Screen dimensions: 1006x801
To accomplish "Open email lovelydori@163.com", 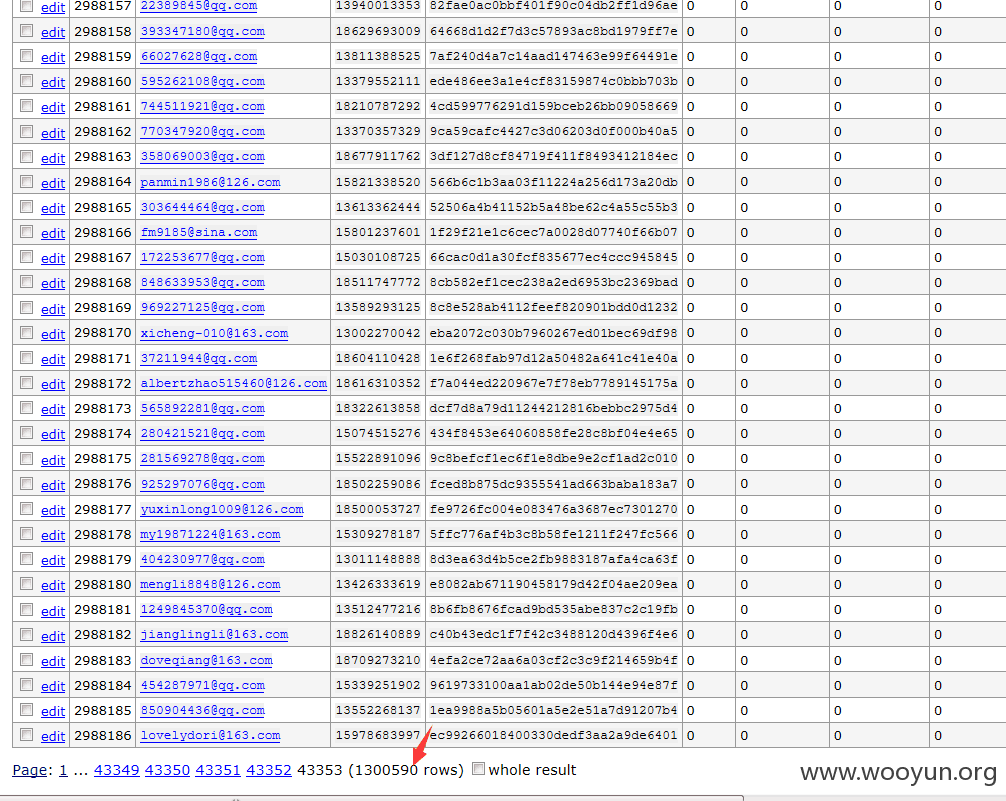I will tap(210, 735).
